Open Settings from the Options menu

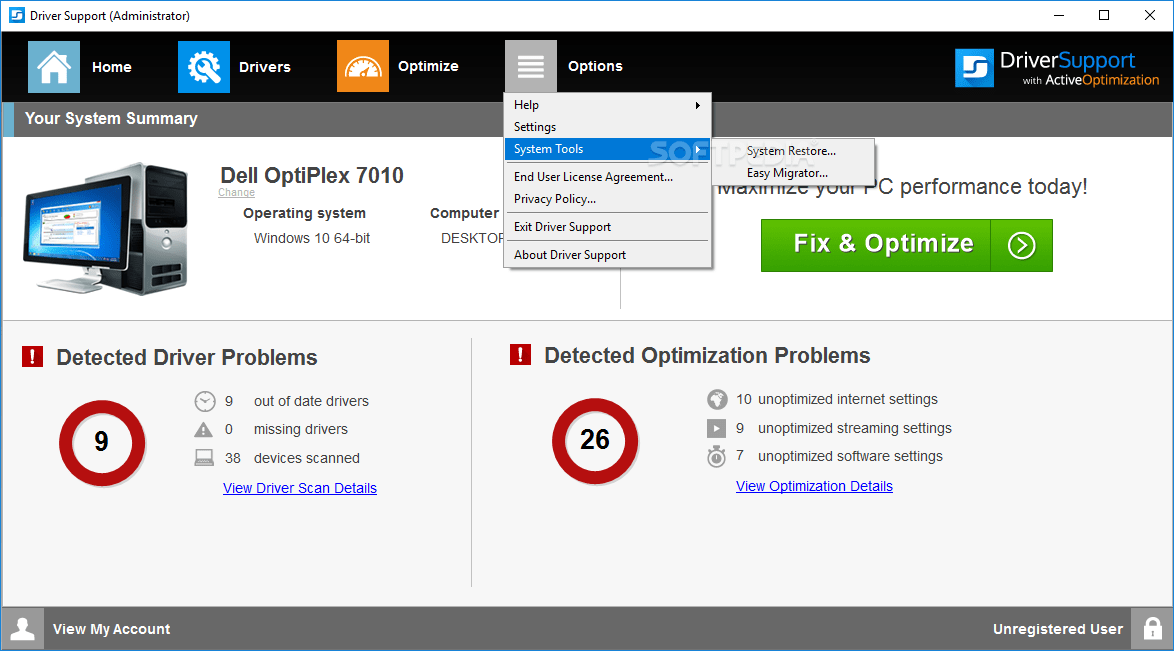[x=607, y=127]
